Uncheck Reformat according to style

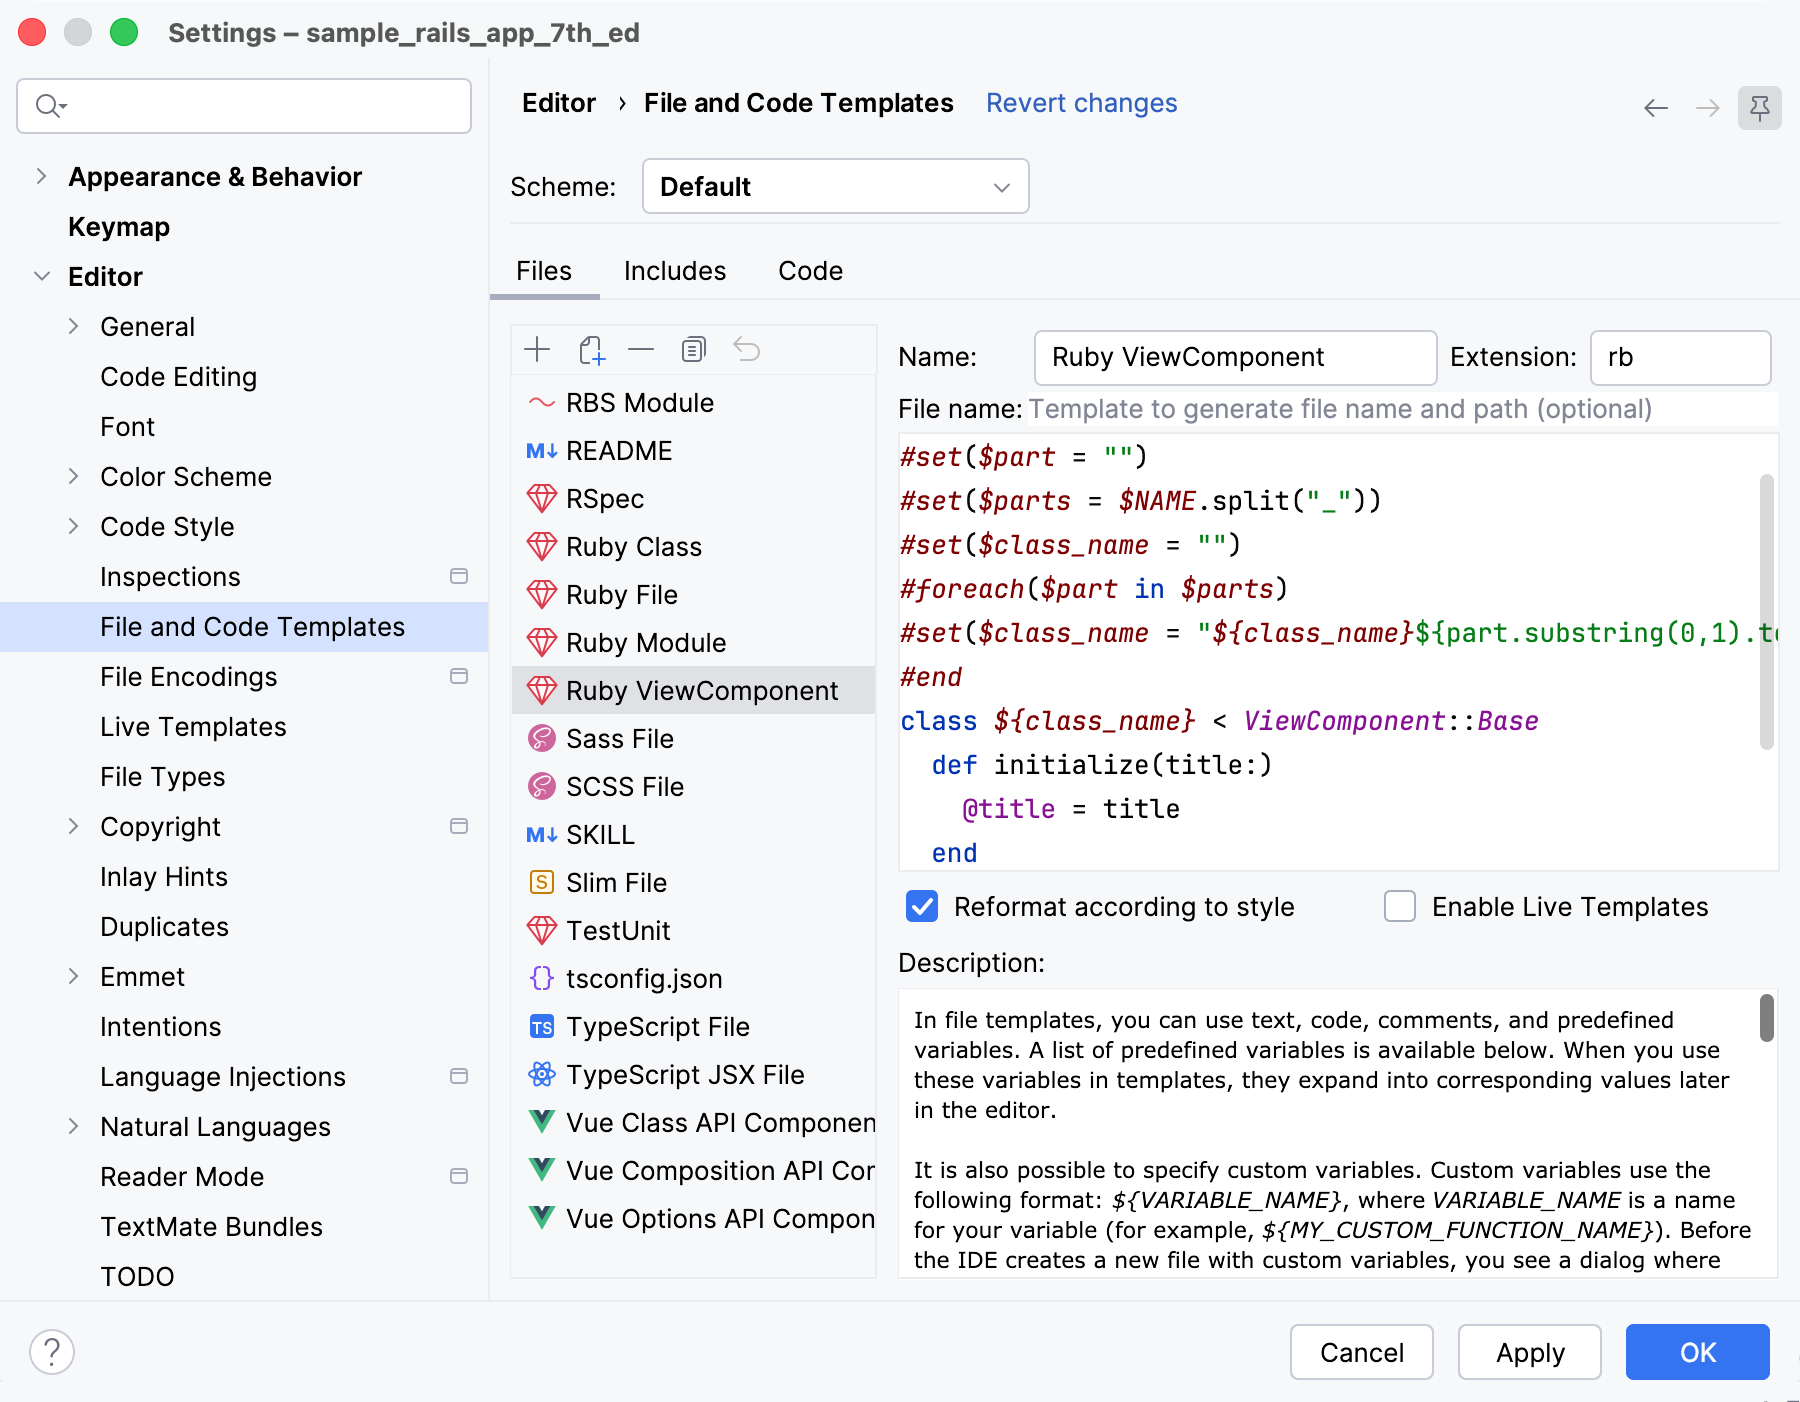pos(921,907)
